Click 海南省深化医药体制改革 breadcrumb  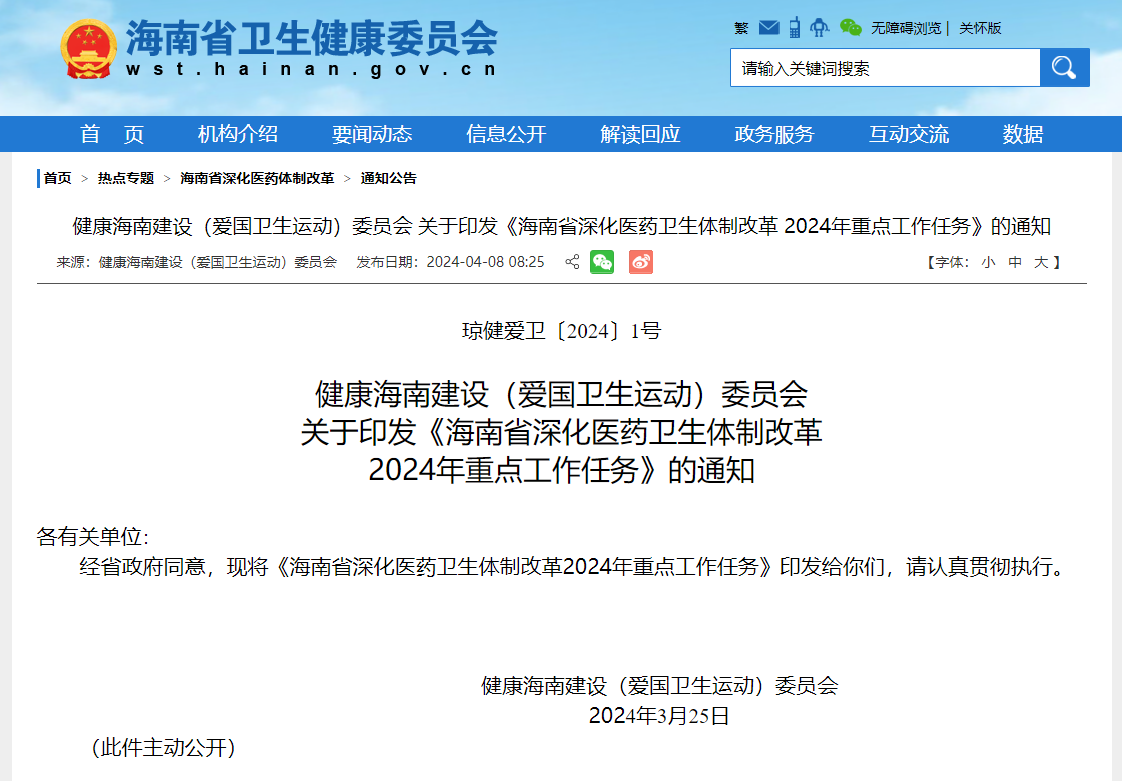coord(257,178)
